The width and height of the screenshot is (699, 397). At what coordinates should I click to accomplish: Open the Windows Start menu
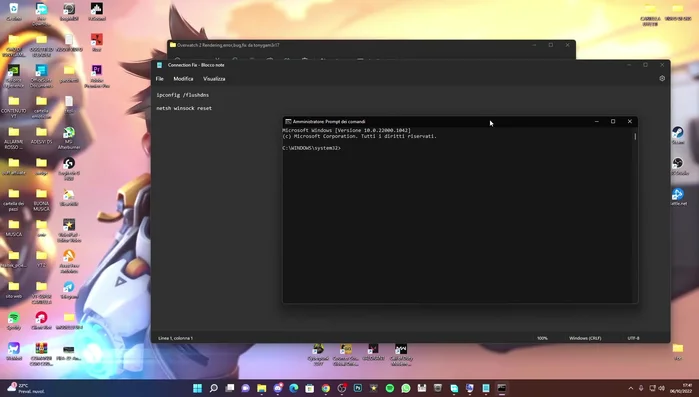(197, 388)
